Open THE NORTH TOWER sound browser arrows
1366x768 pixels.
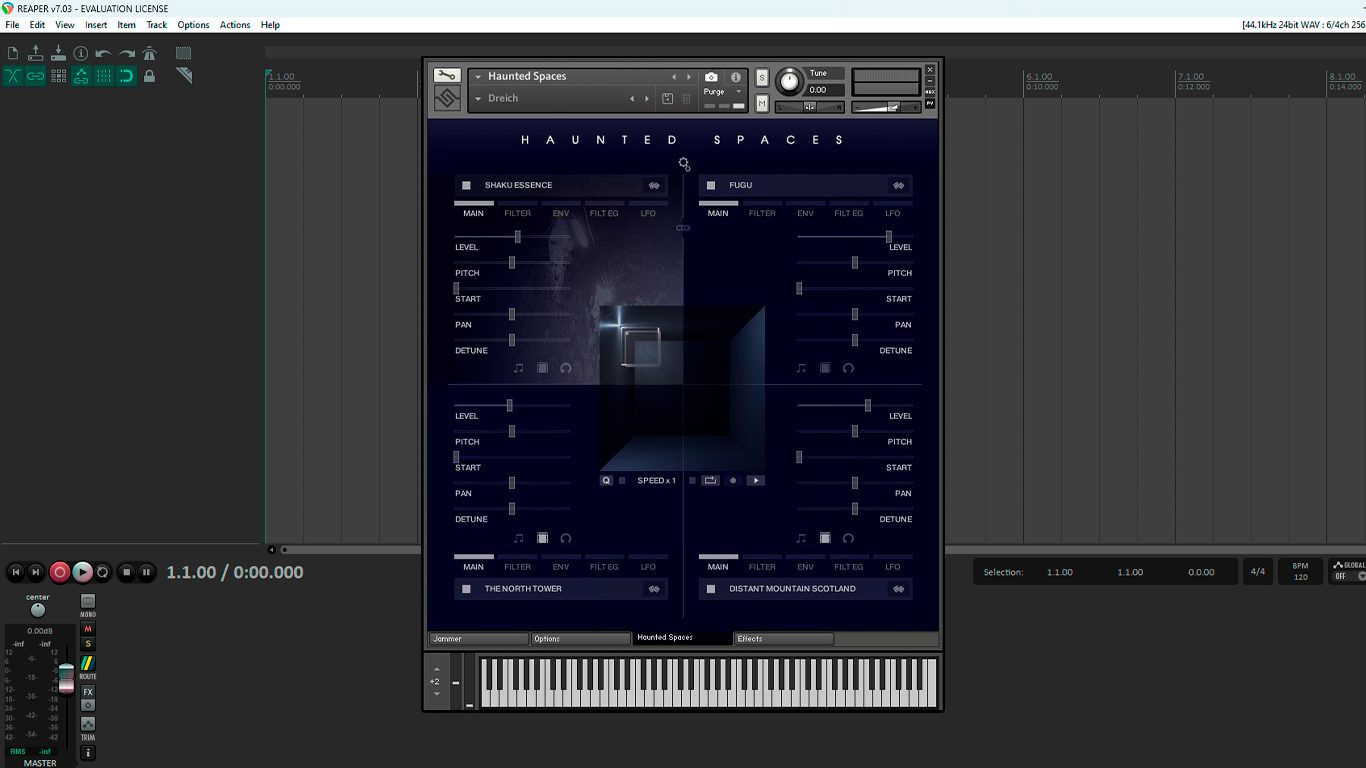pos(654,589)
